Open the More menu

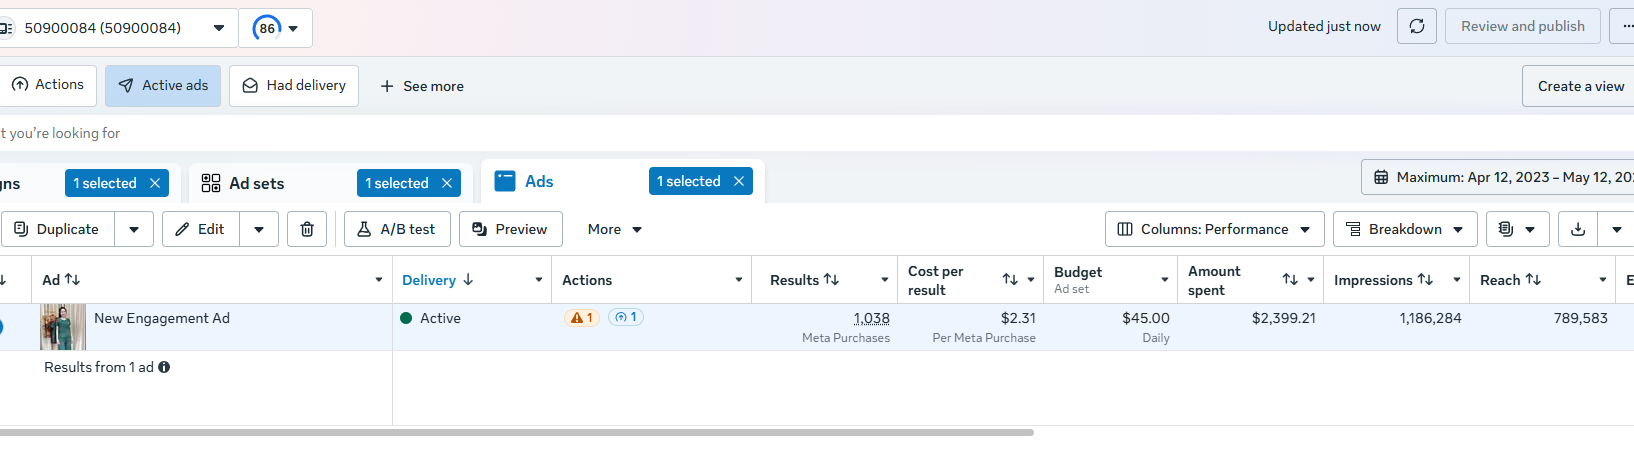pyautogui.click(x=614, y=229)
